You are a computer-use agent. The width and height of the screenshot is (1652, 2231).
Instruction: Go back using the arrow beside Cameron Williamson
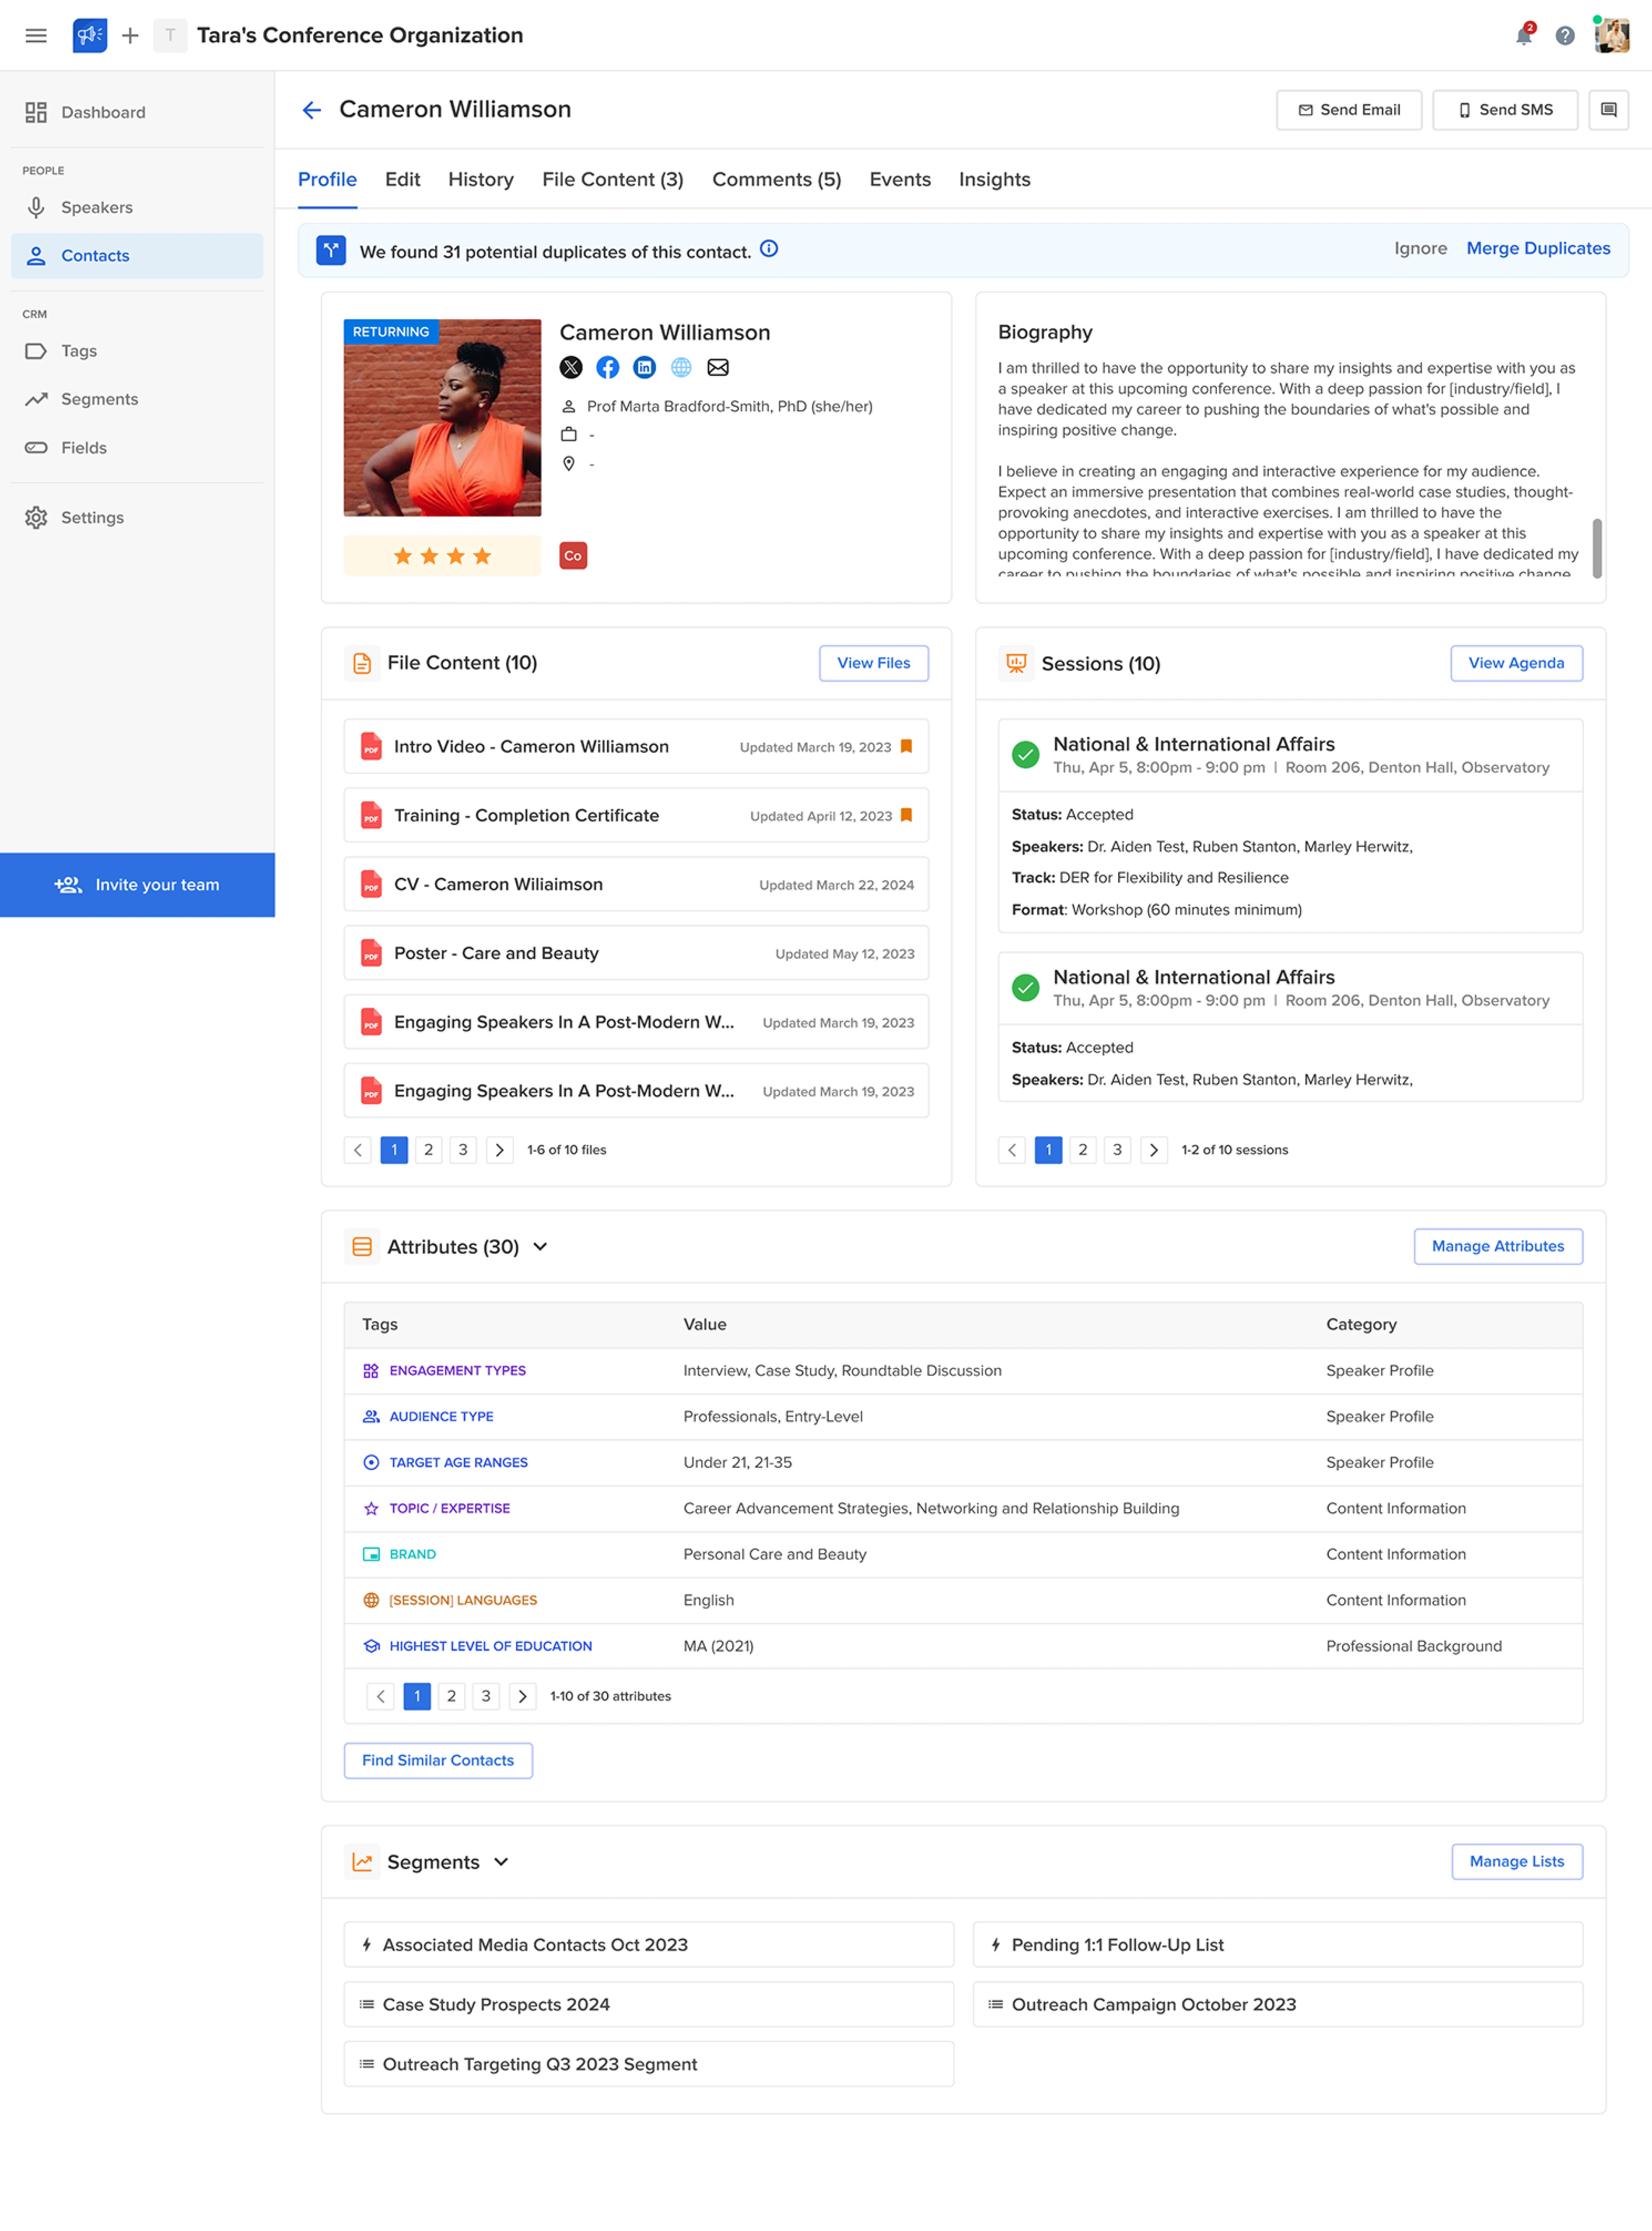[x=312, y=110]
